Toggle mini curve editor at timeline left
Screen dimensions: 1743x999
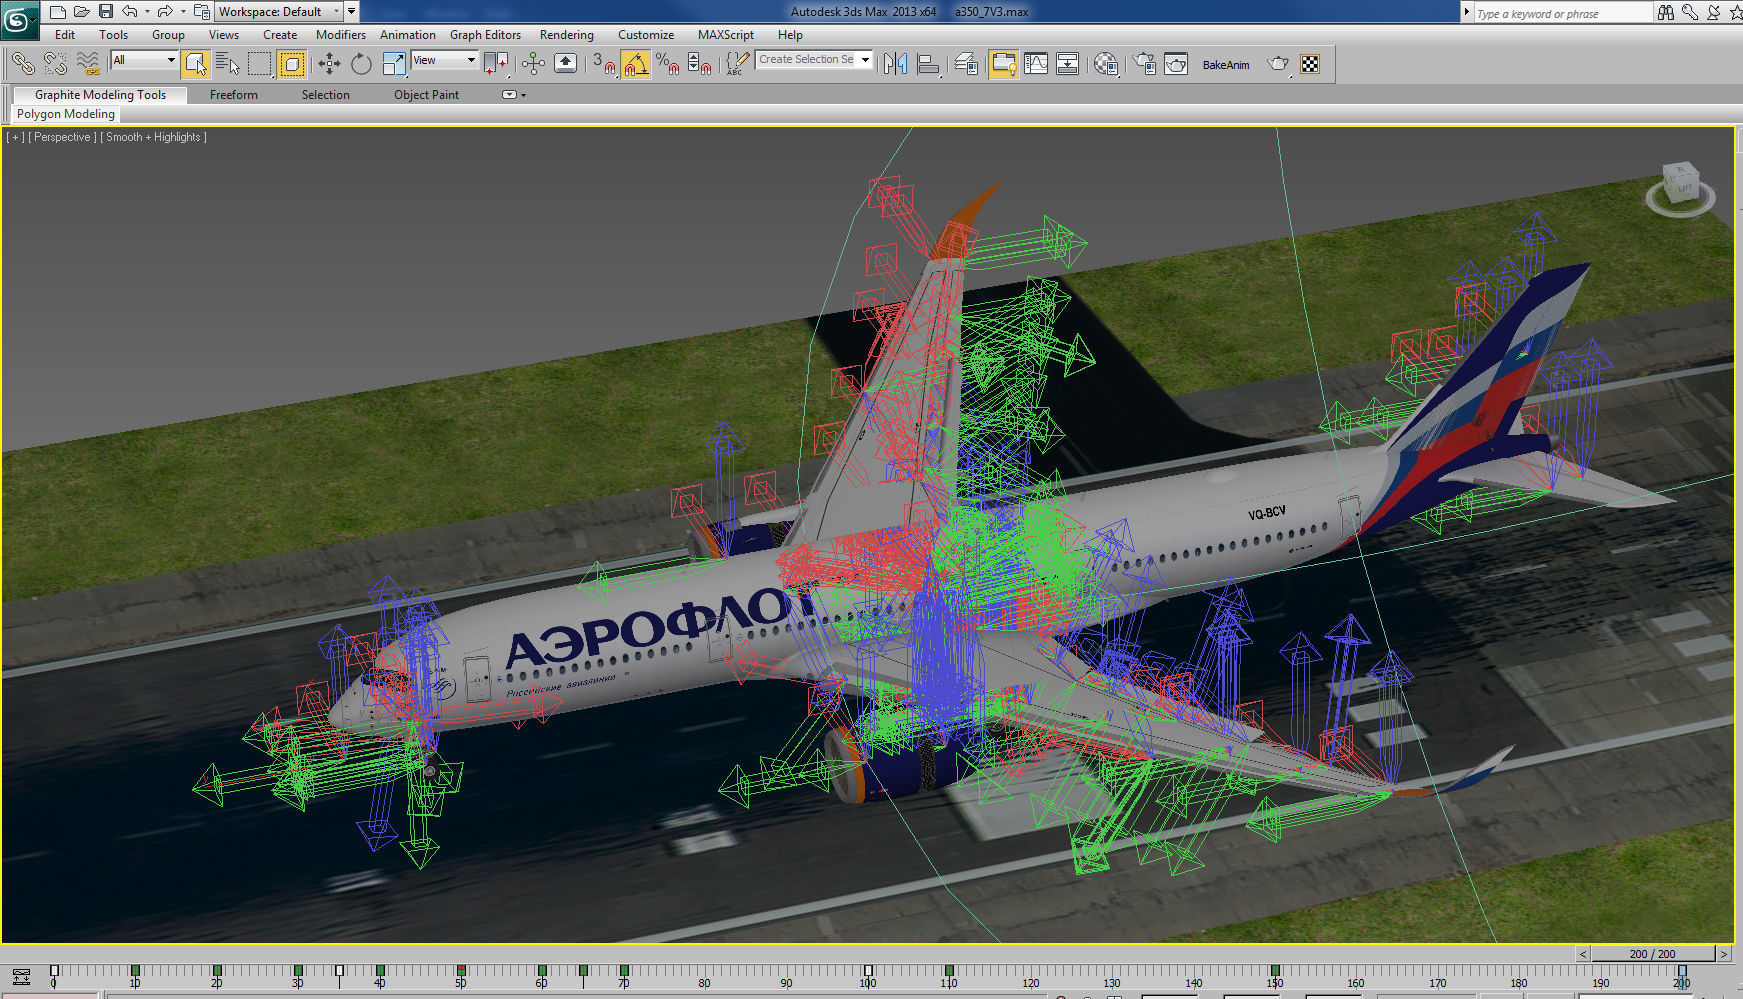21,976
